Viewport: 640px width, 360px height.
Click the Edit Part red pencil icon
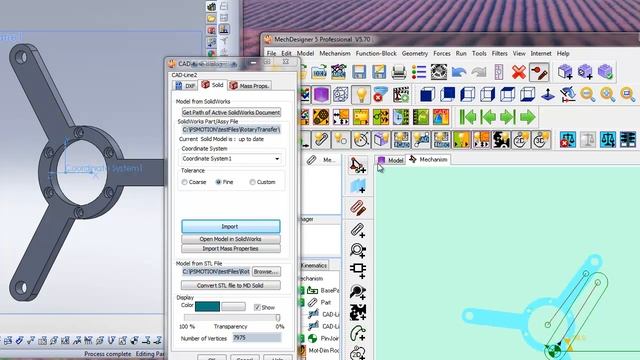coord(358,207)
